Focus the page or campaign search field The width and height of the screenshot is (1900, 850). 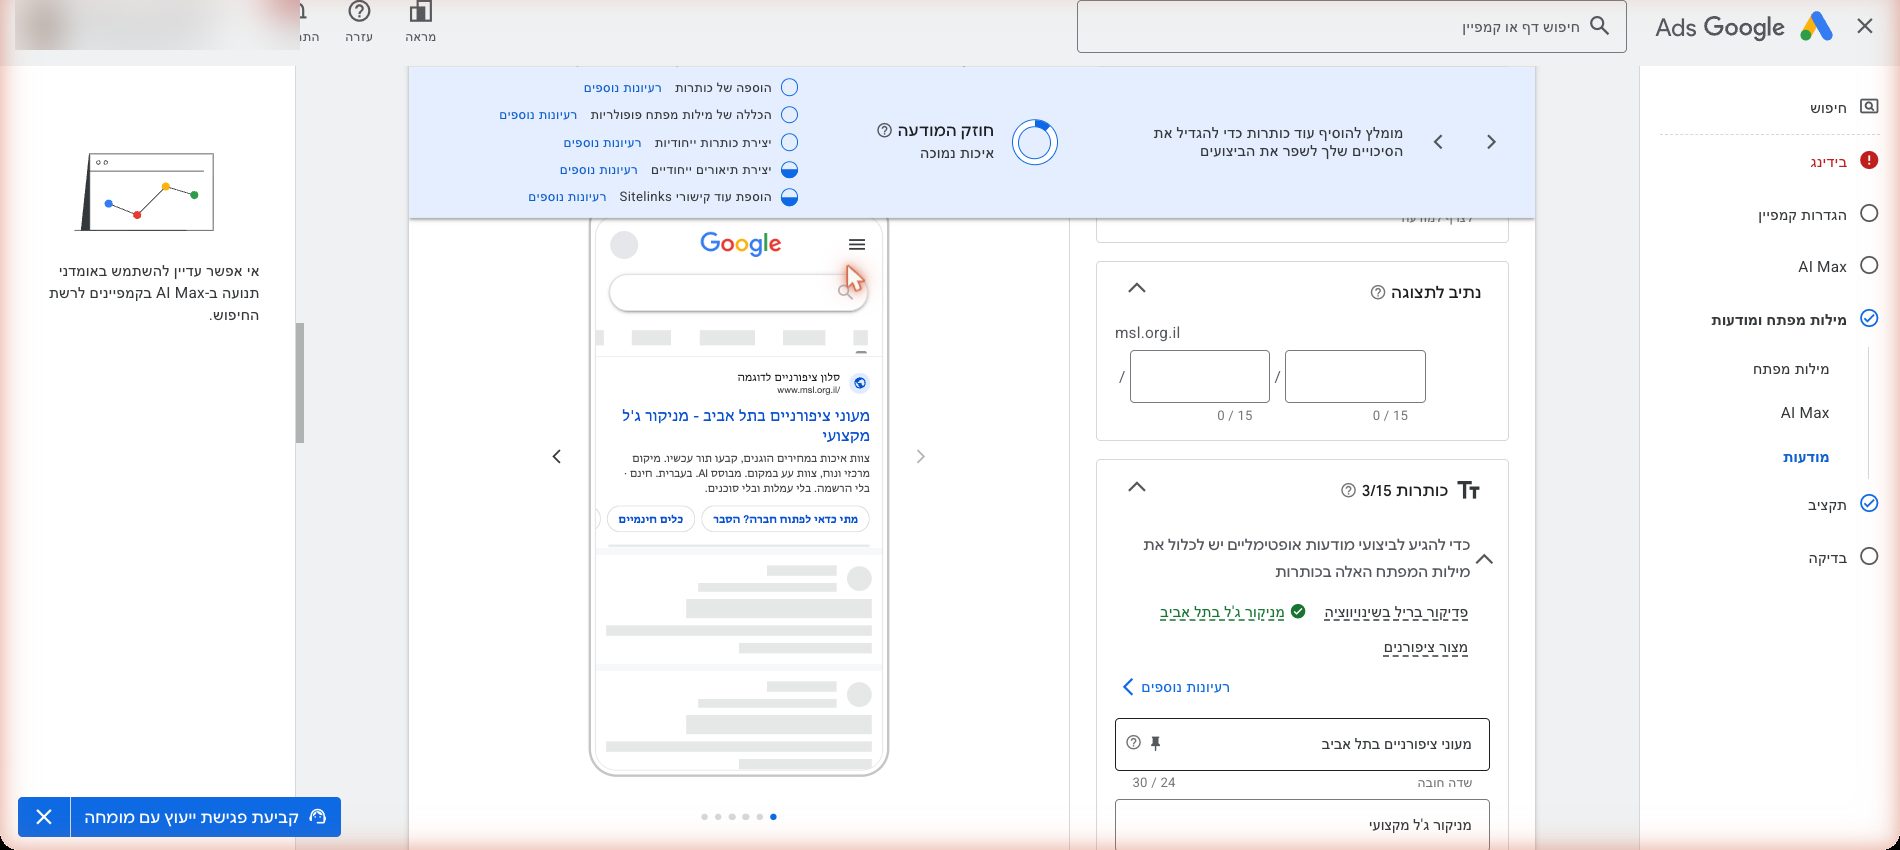1351,26
